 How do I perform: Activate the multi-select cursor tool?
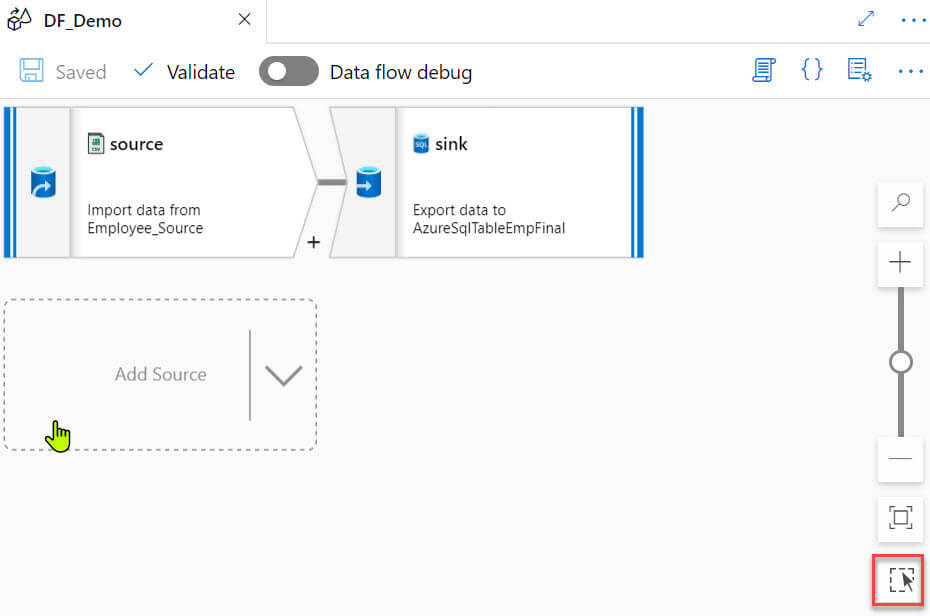tap(901, 580)
